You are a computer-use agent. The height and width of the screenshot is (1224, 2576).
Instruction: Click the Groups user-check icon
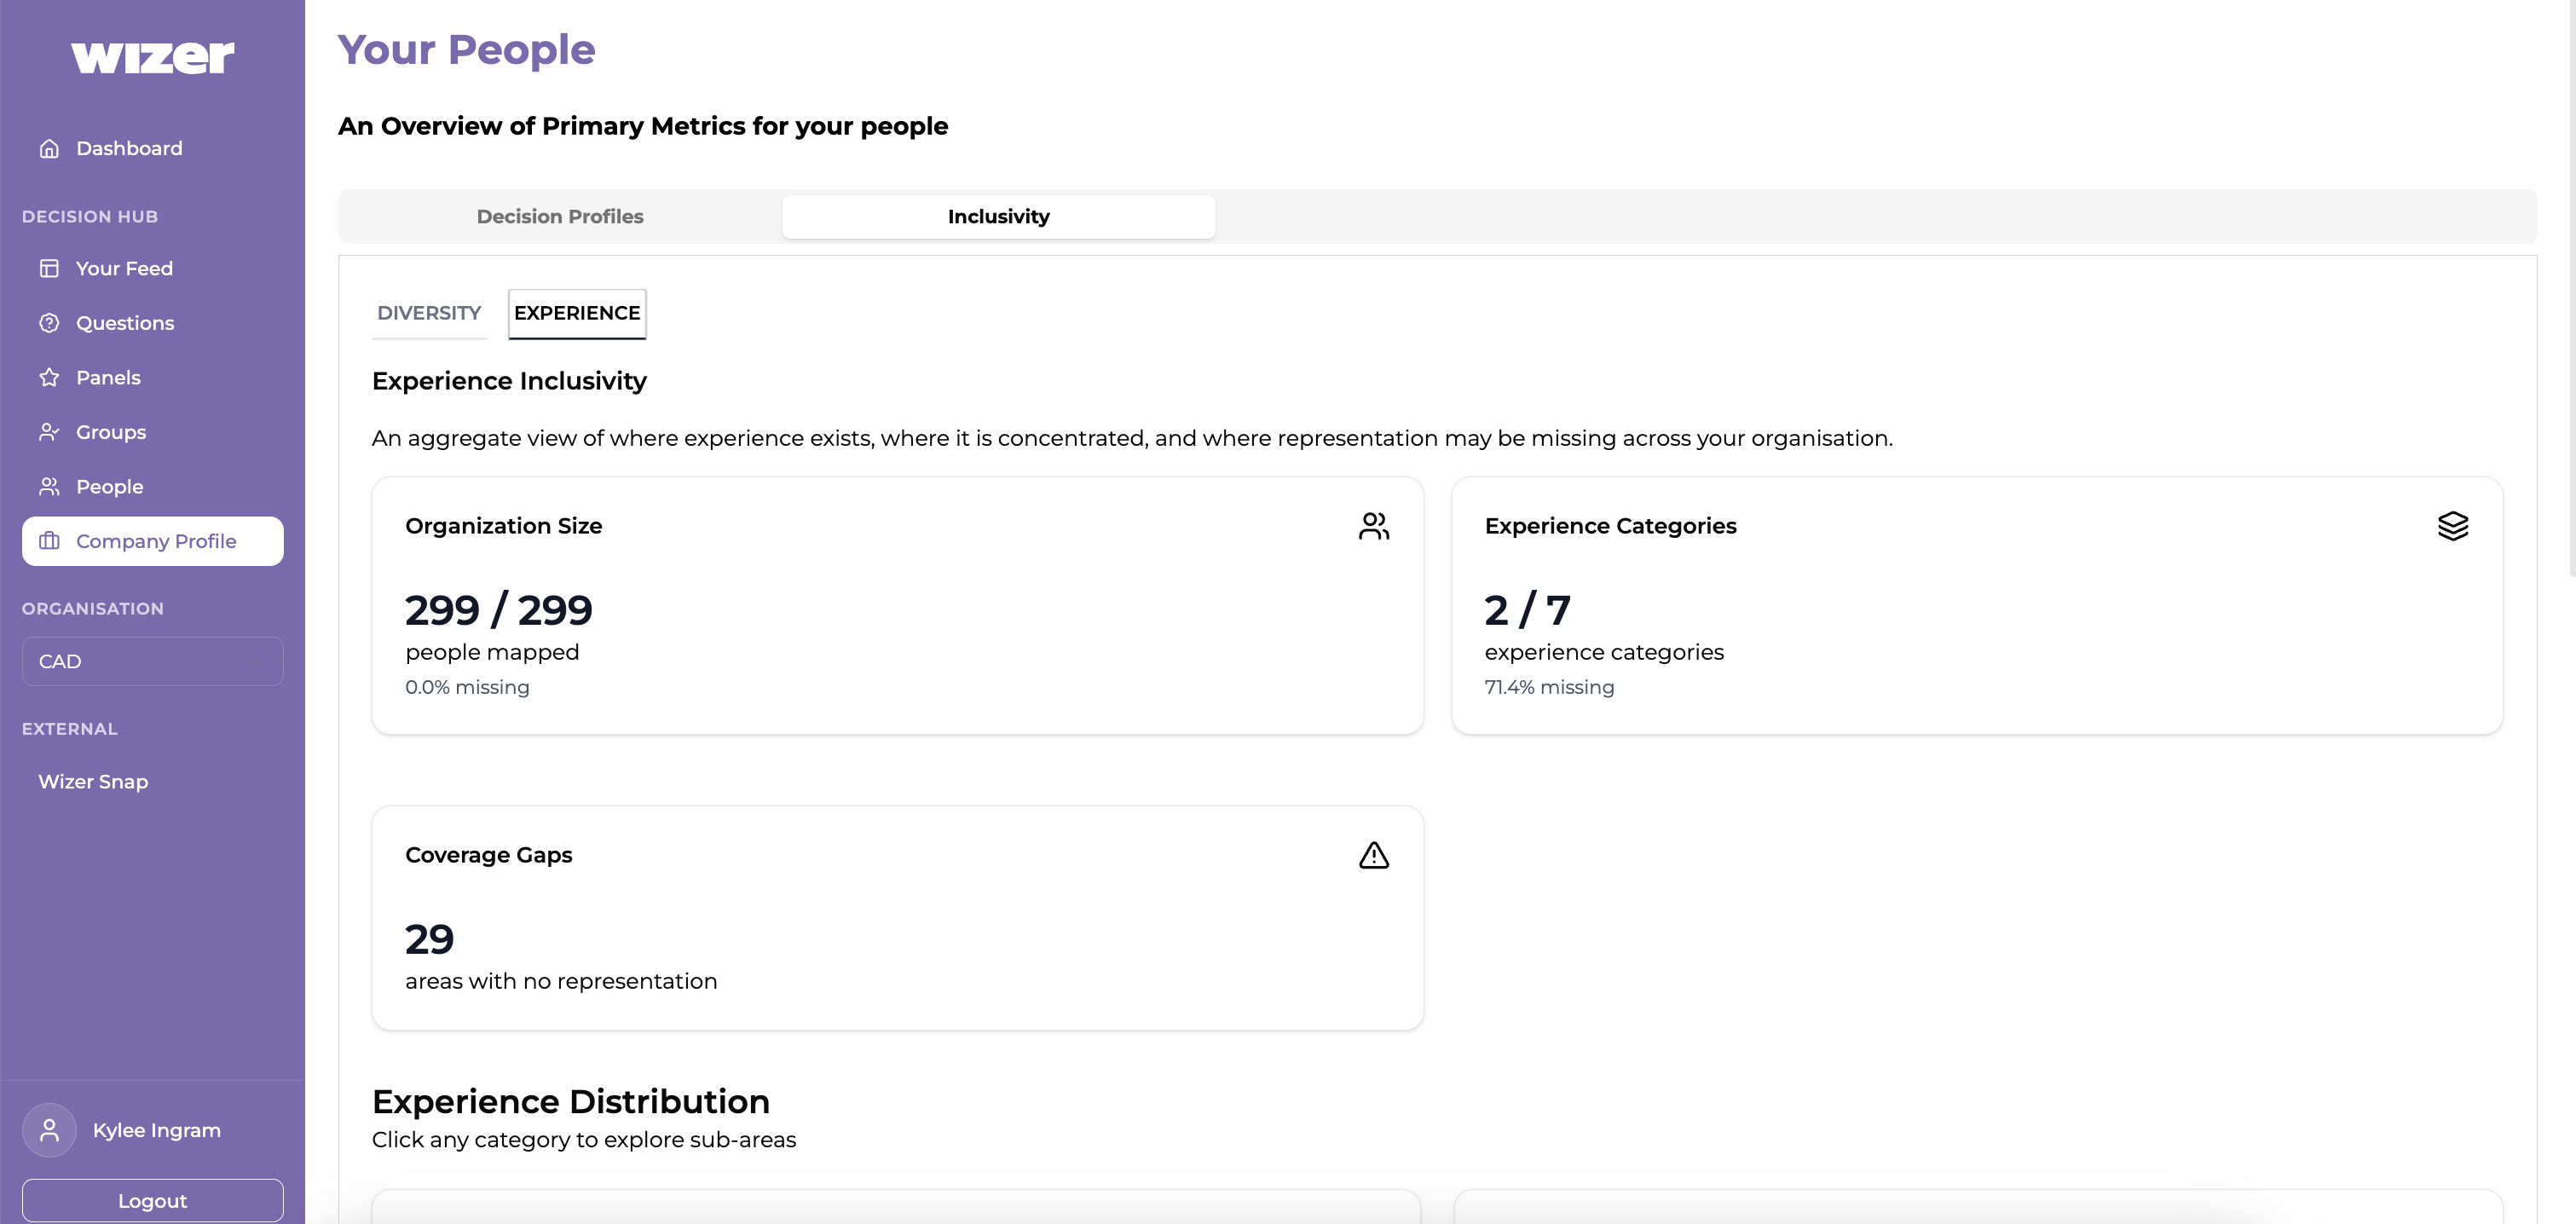(x=49, y=432)
